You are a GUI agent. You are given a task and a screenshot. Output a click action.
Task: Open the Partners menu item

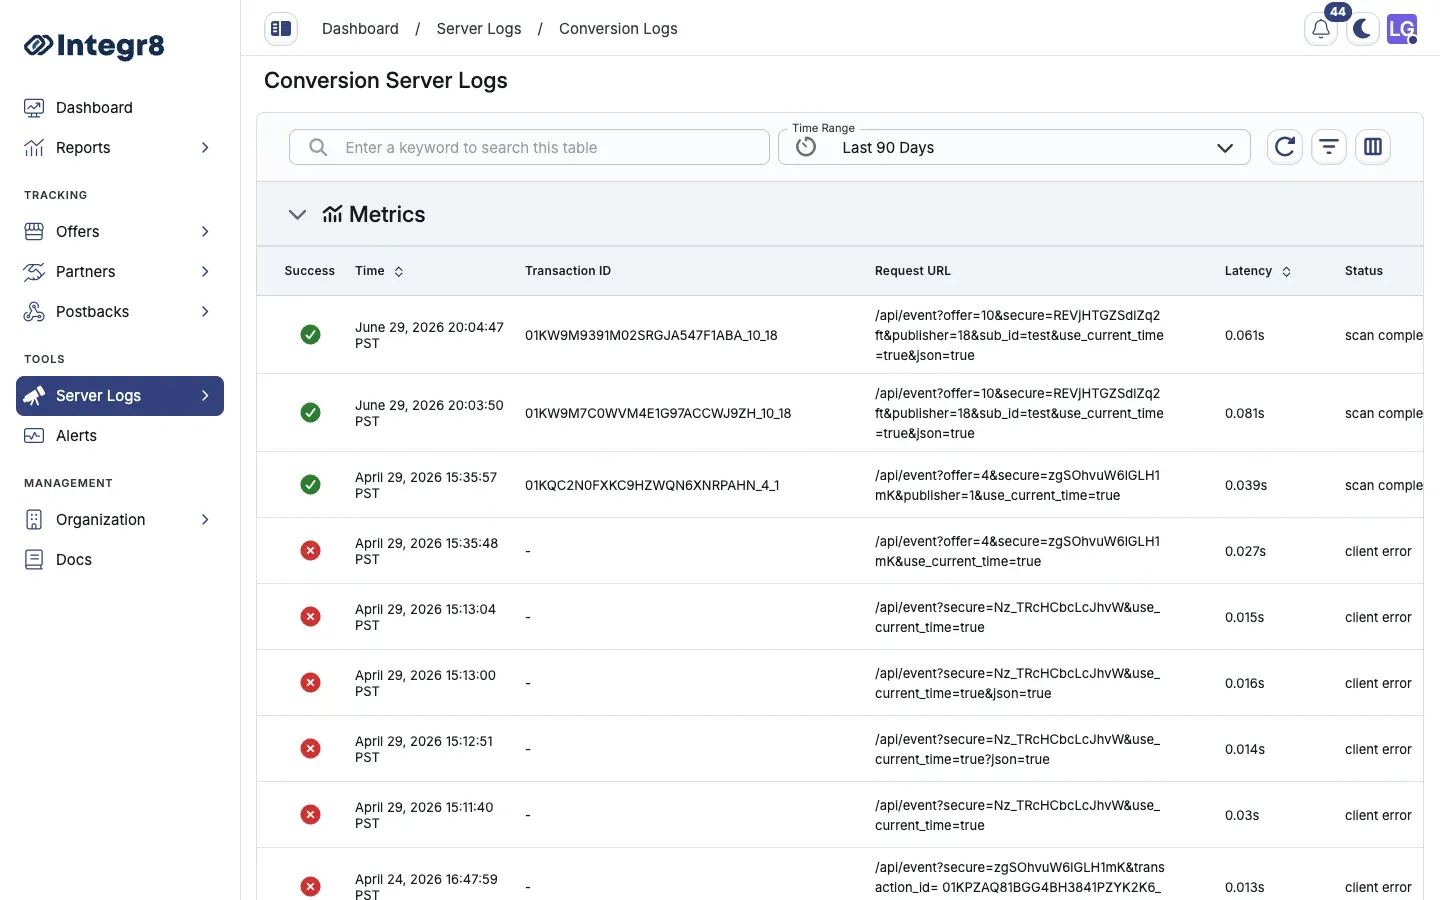point(120,271)
